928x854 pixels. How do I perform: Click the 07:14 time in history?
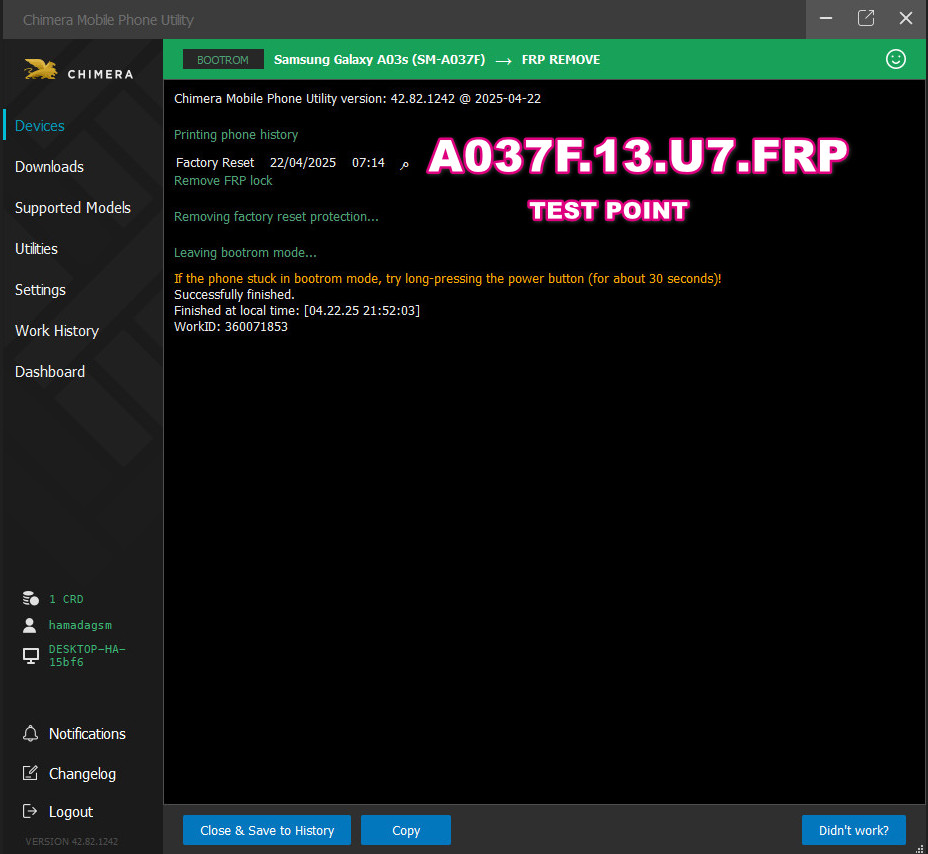point(368,163)
